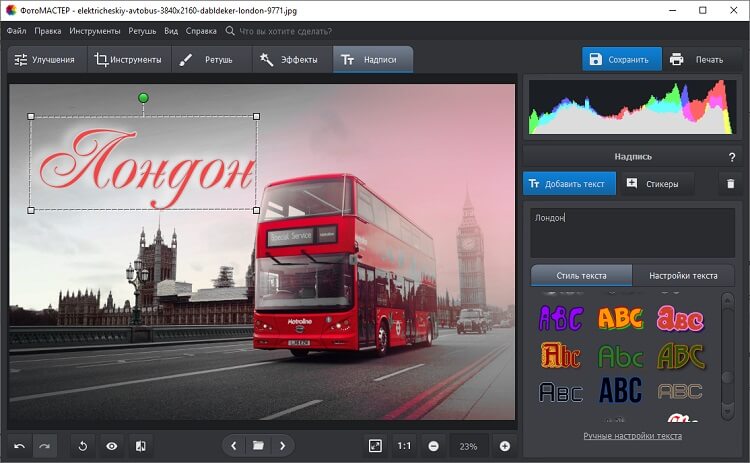Open folder browse icon
The height and width of the screenshot is (463, 750).
click(x=258, y=445)
